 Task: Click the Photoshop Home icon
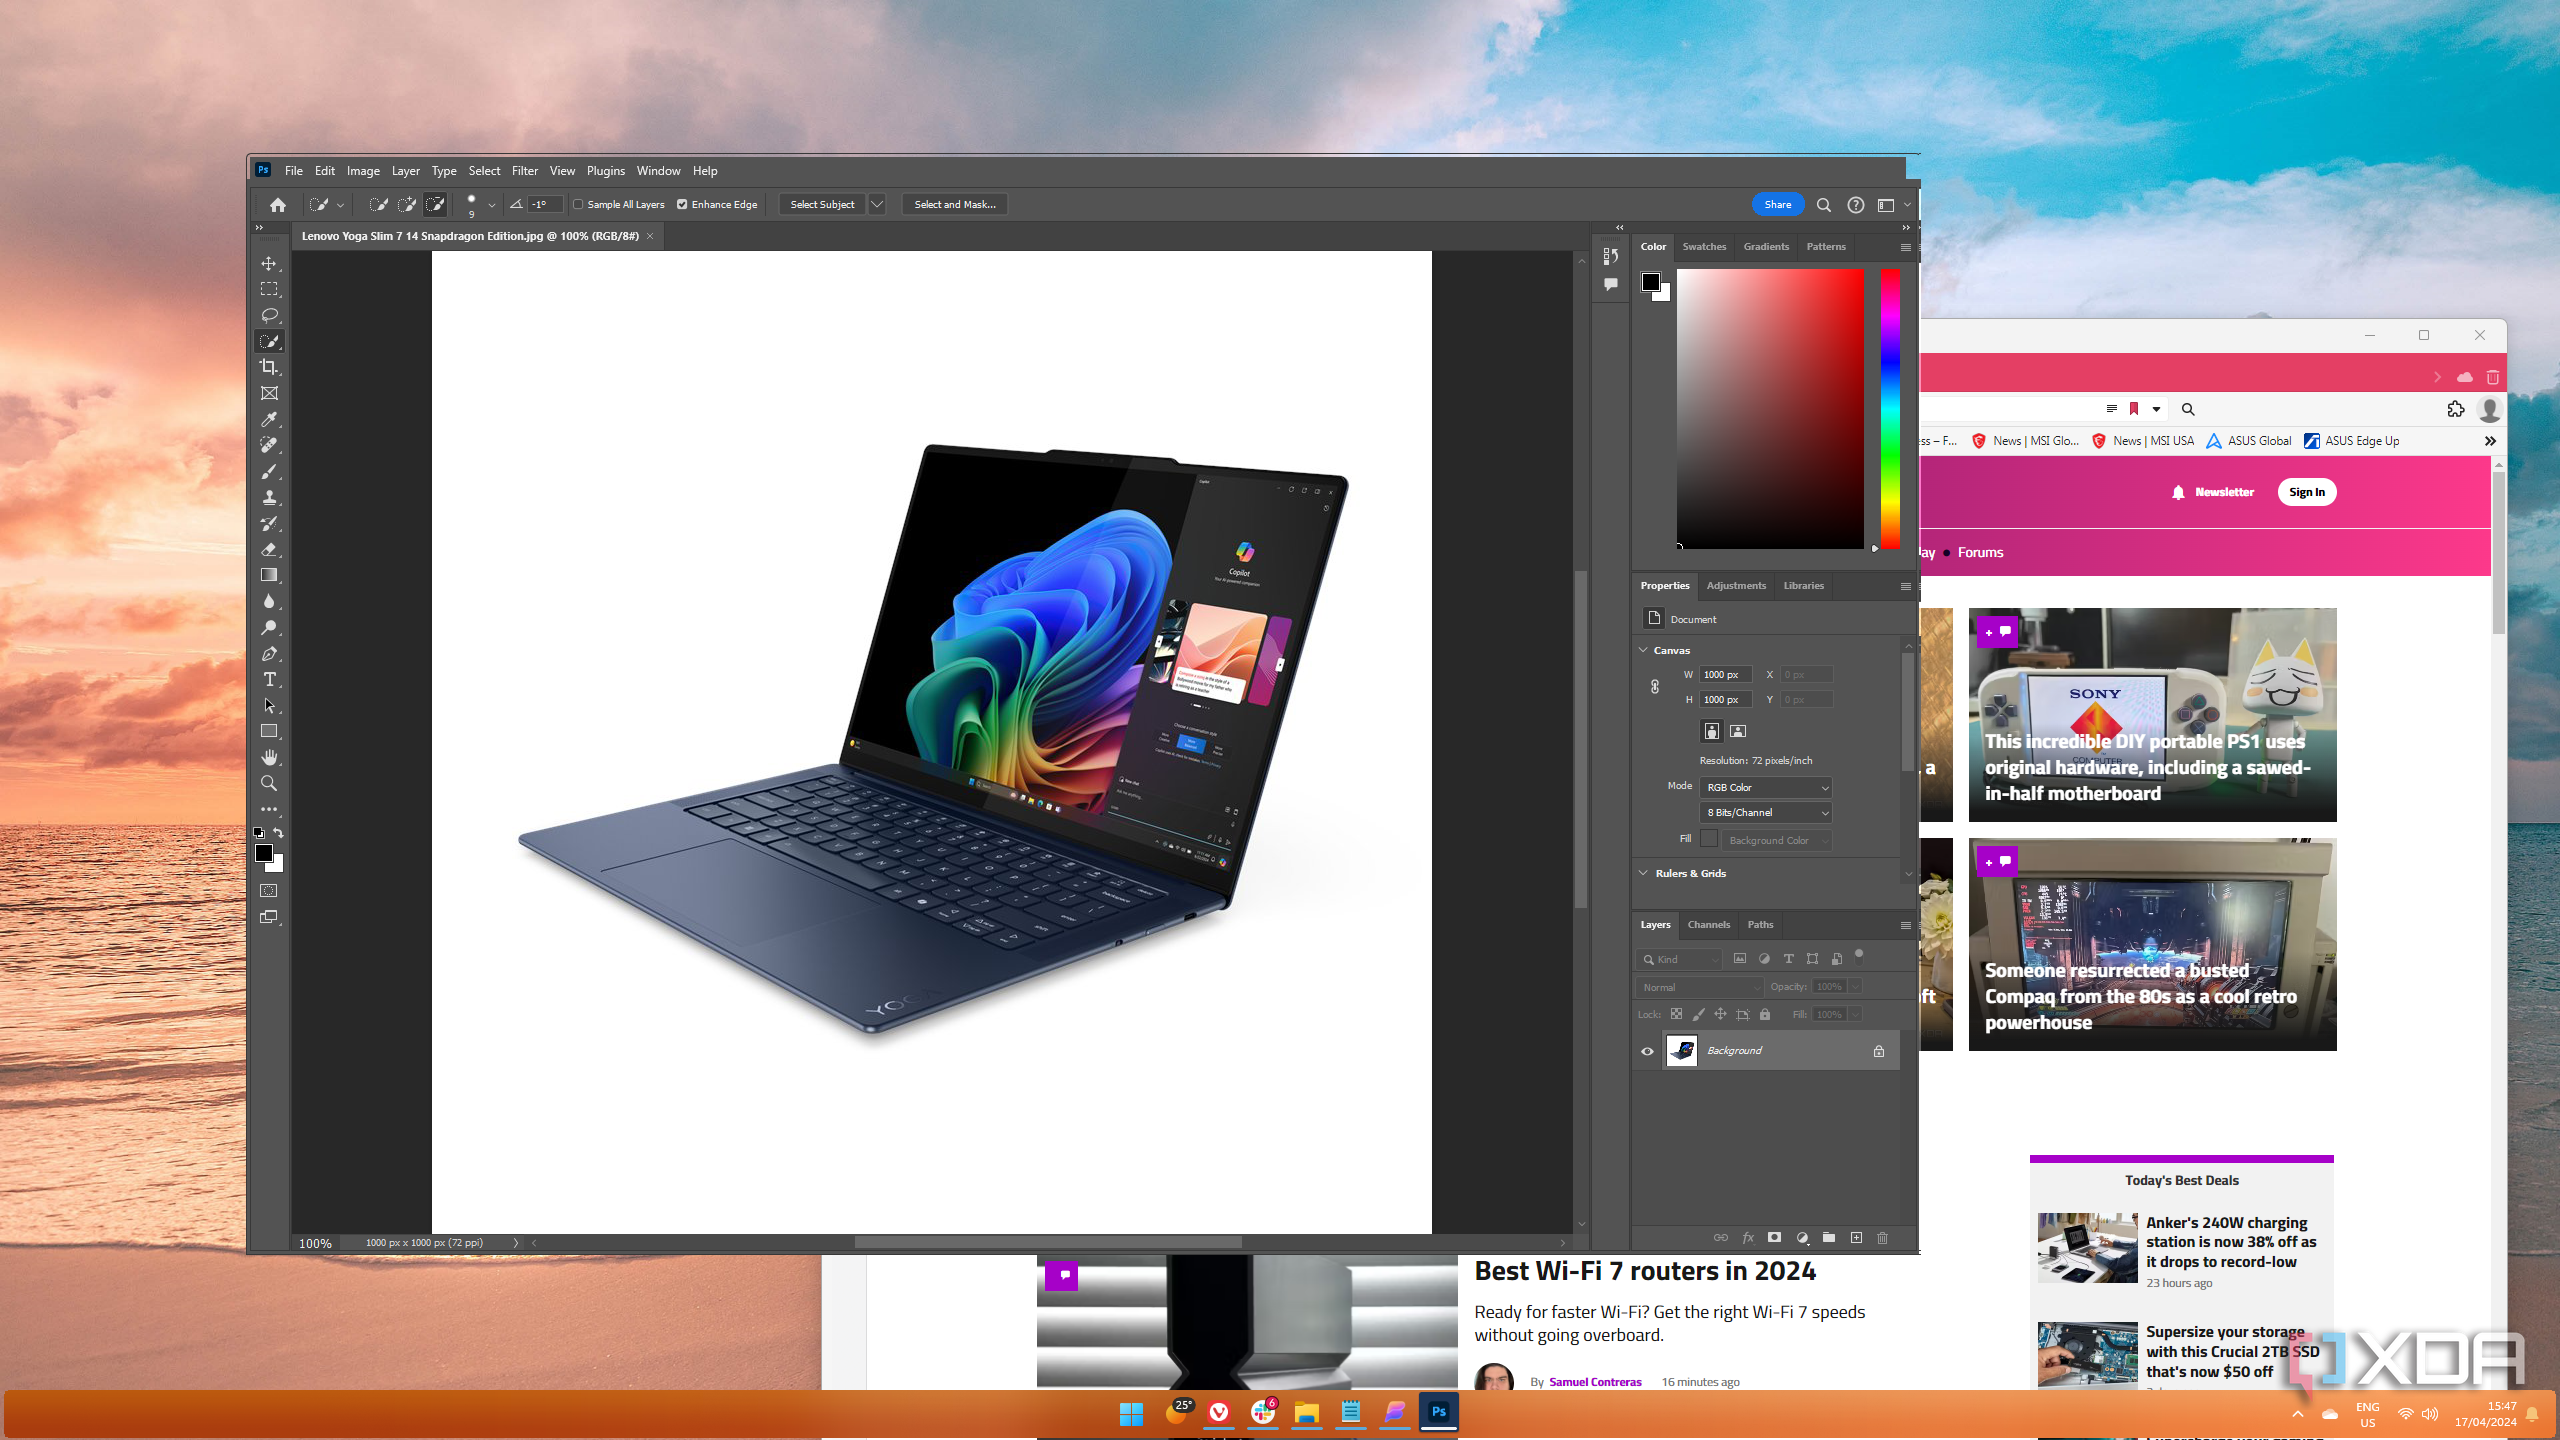click(278, 205)
